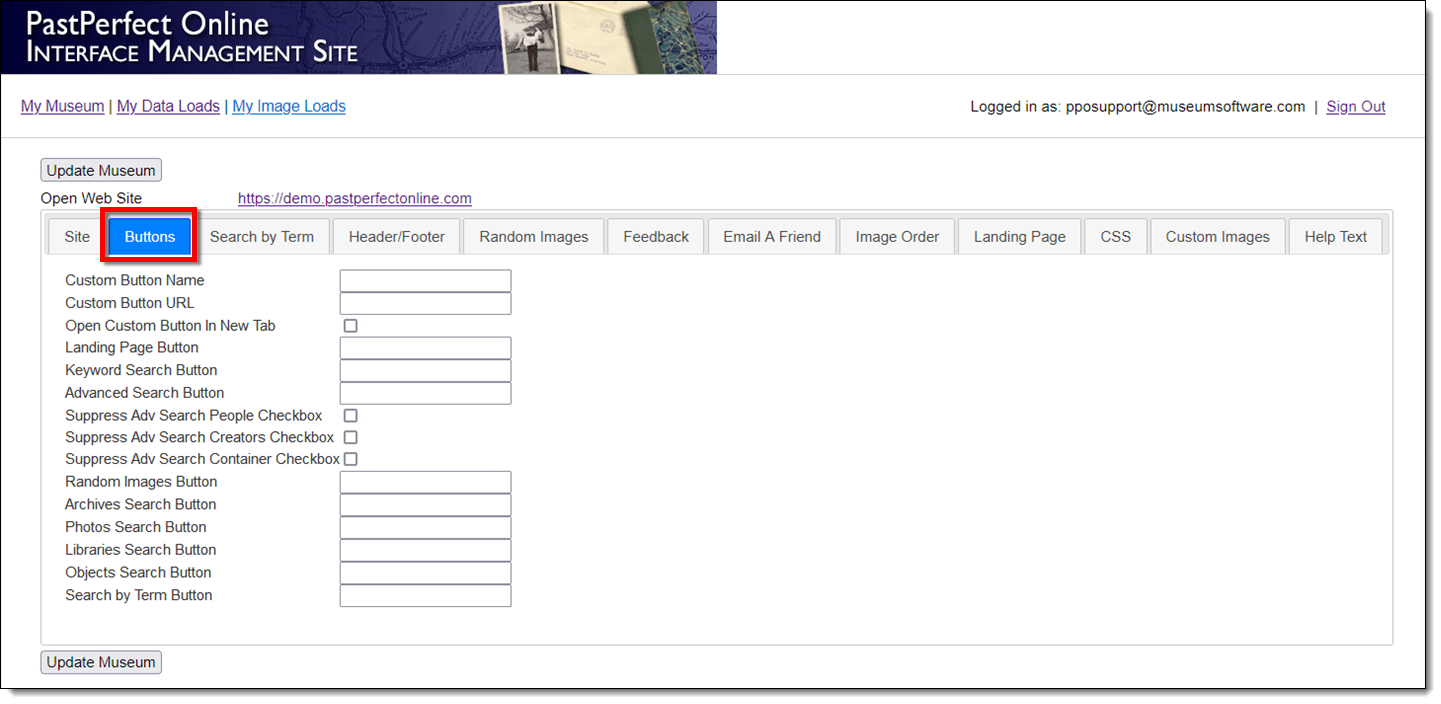Switch to the Custom Images tab
The image size is (1441, 704).
[x=1217, y=237]
